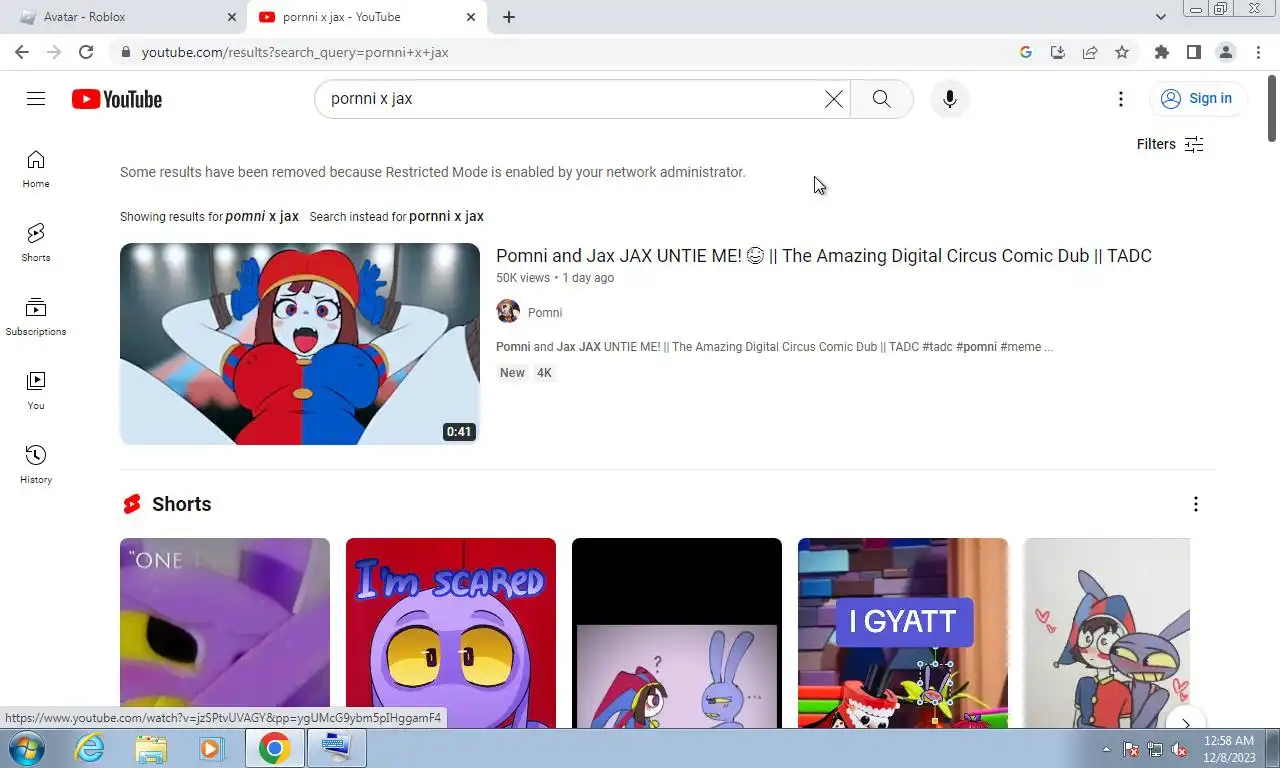Click the Chrome taskbar icon

tap(274, 748)
